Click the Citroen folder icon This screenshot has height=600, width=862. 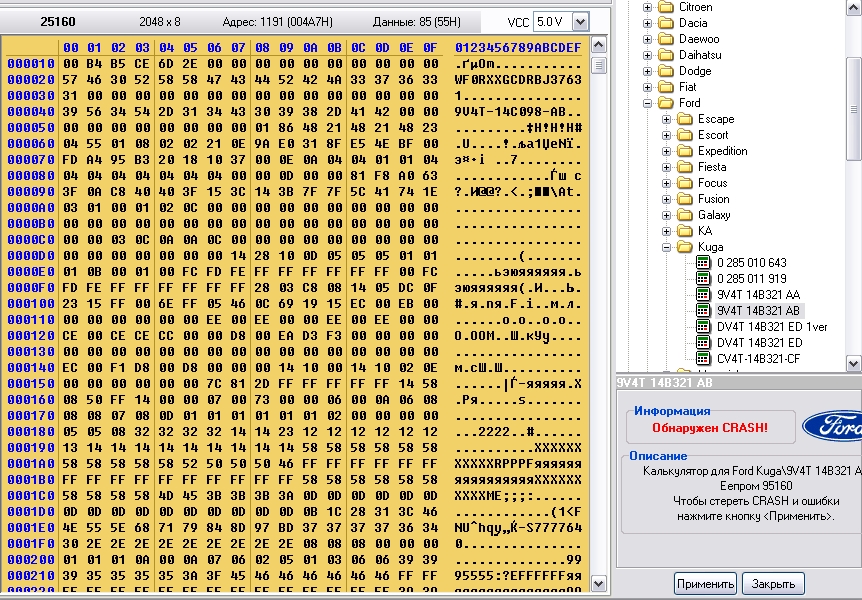click(666, 7)
